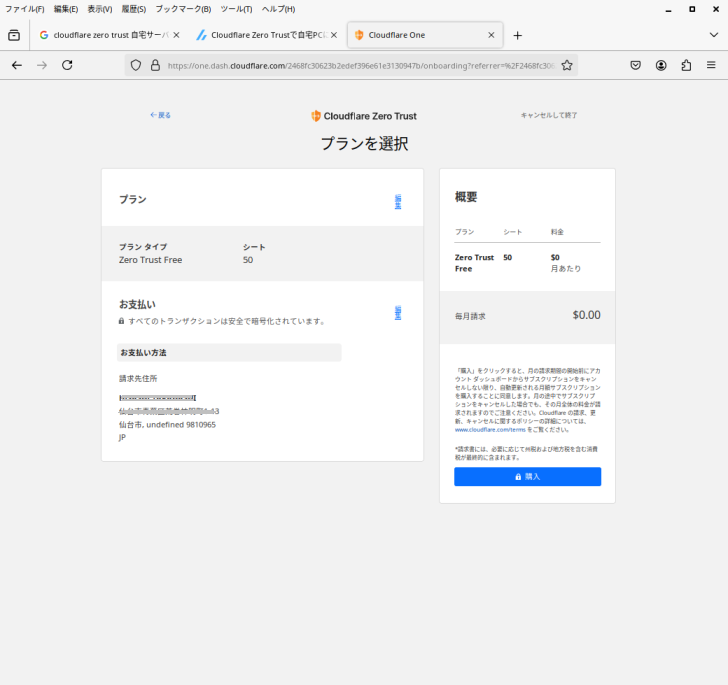The height and width of the screenshot is (685, 728).
Task: Open Firefox hamburger application menu
Action: (711, 65)
